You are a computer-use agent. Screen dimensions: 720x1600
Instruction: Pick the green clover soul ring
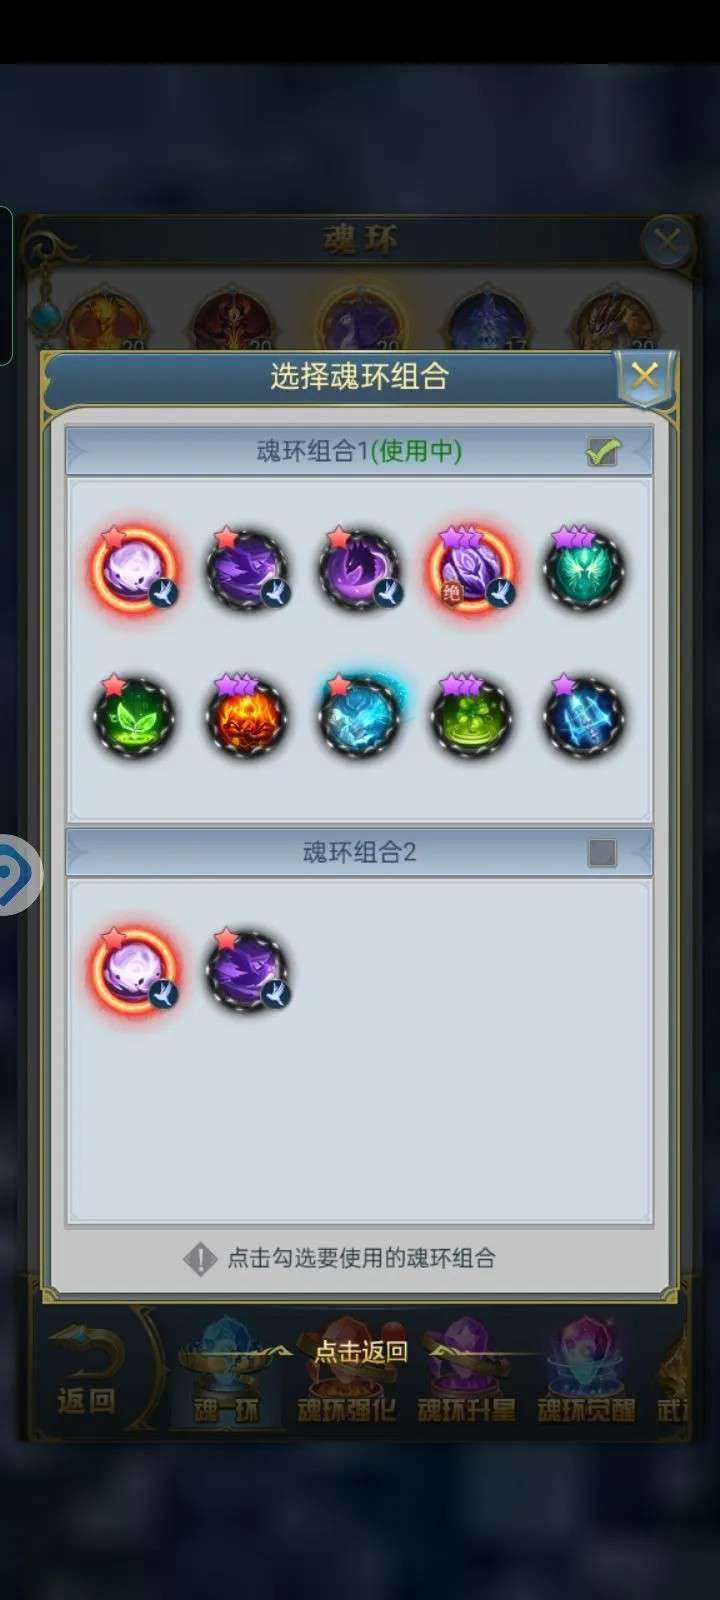(471, 717)
